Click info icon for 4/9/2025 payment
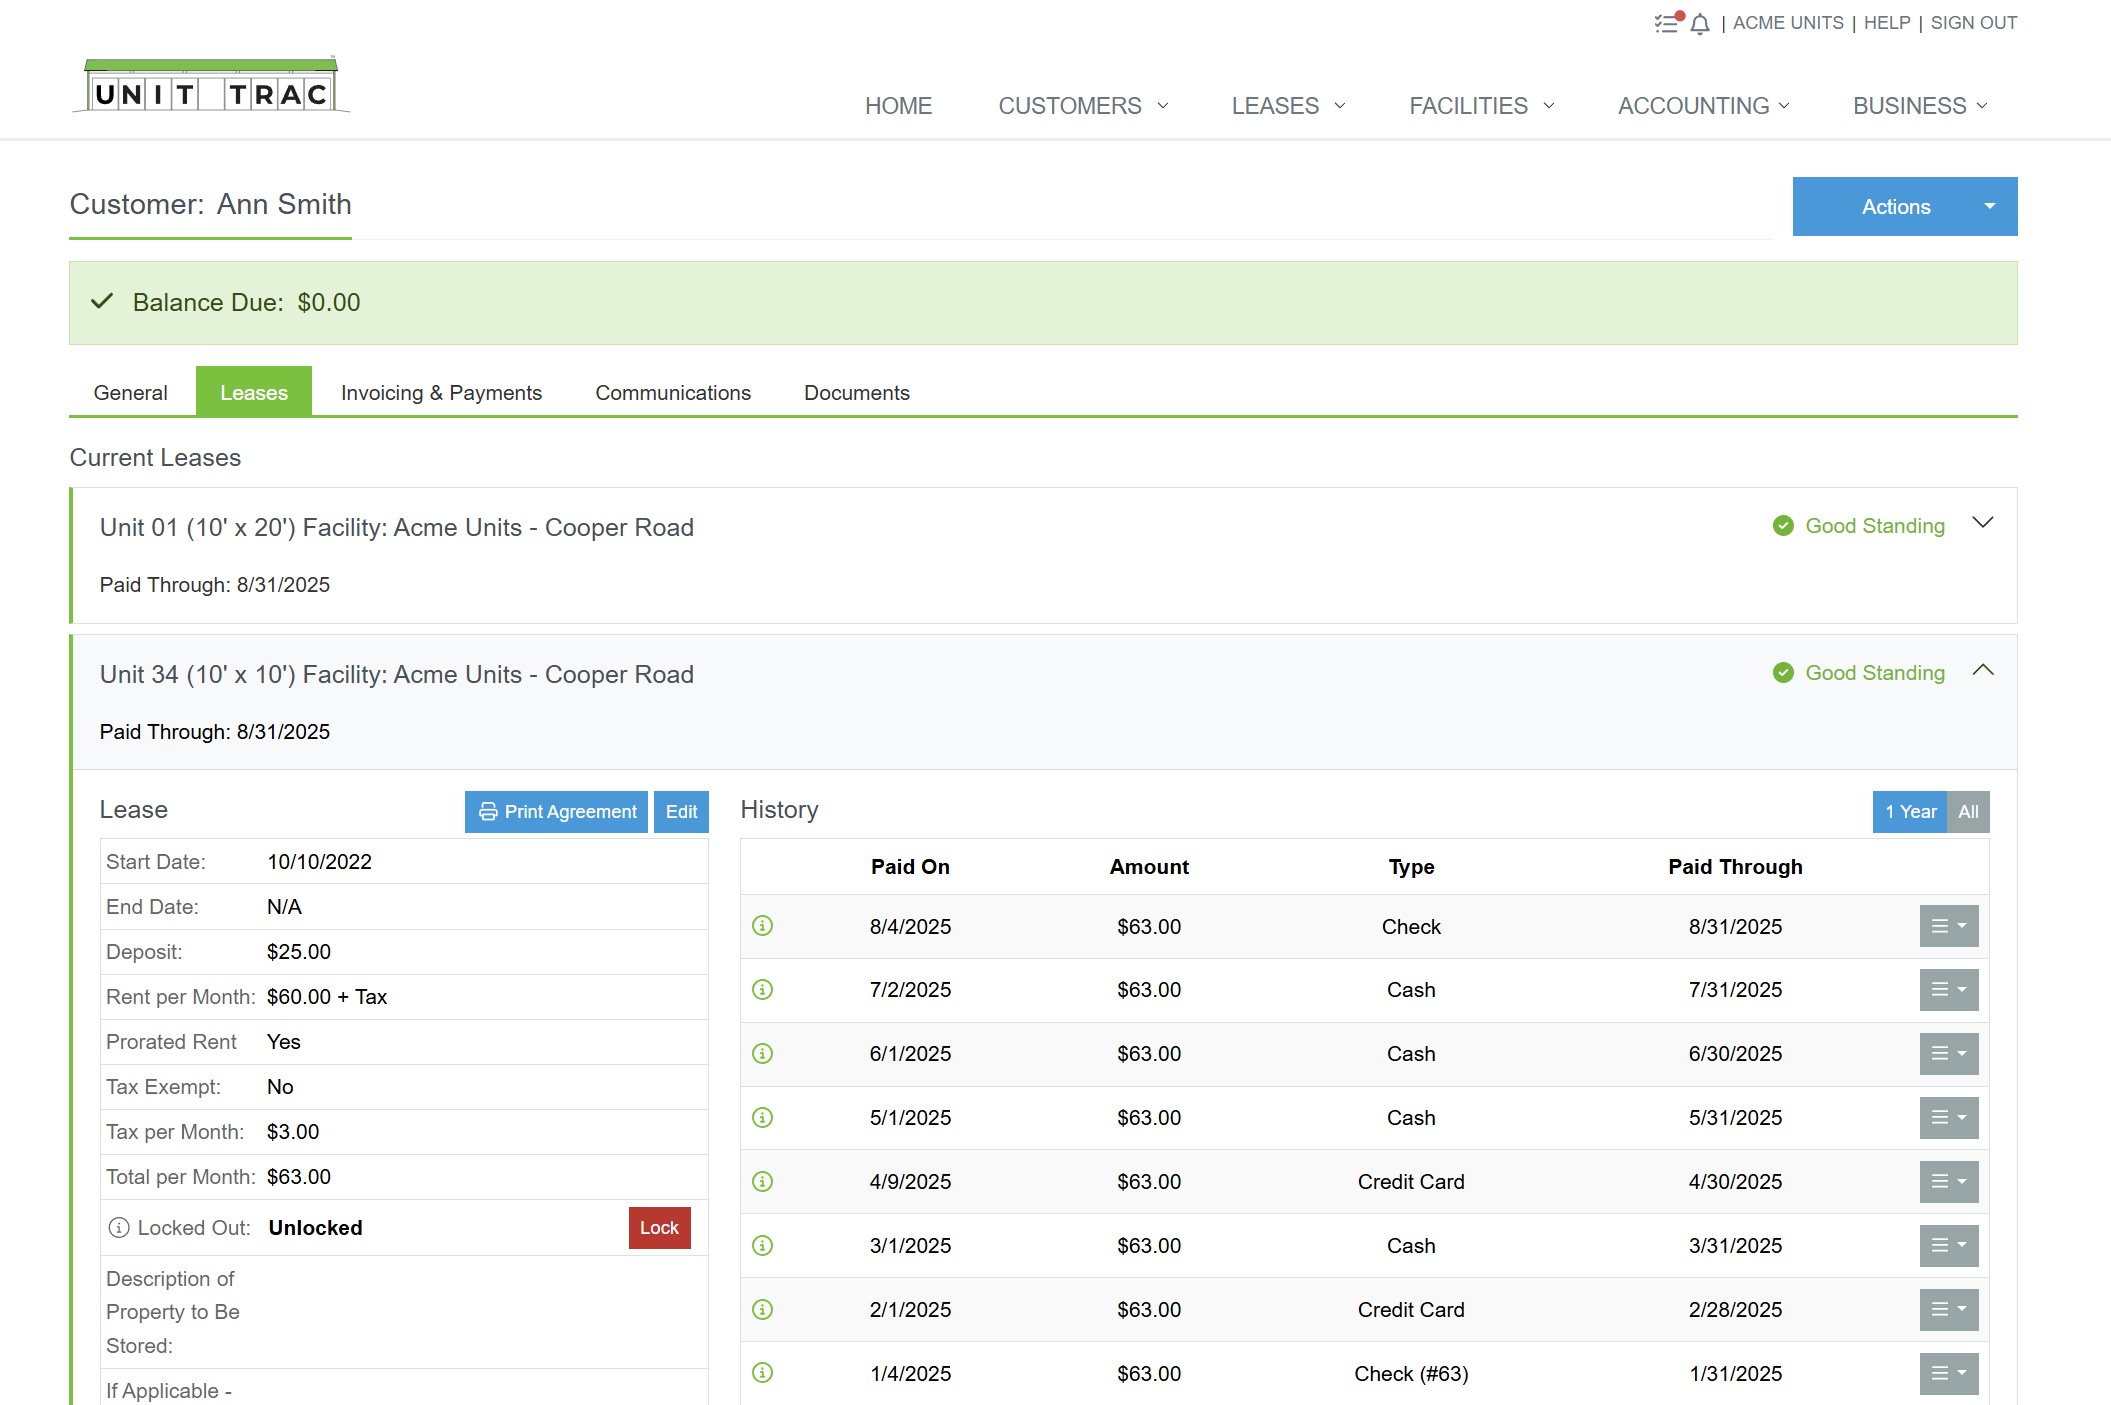The image size is (2111, 1405). (762, 1182)
